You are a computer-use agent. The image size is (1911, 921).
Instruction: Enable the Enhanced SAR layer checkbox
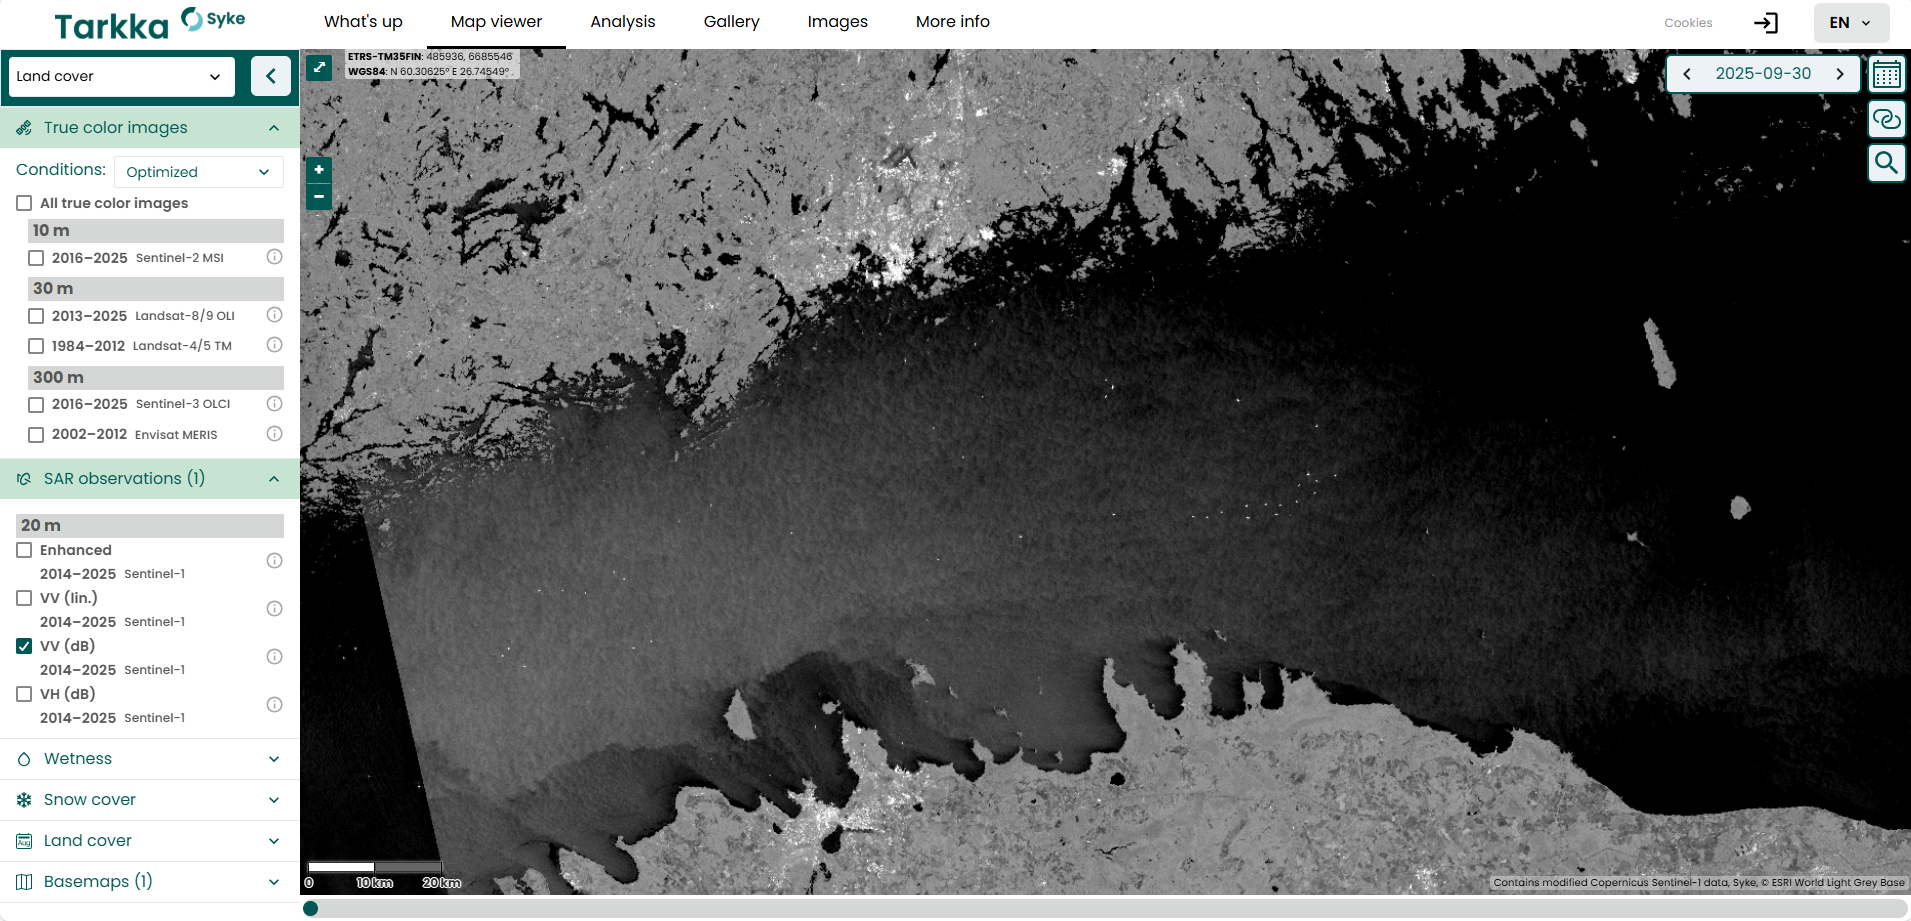25,550
